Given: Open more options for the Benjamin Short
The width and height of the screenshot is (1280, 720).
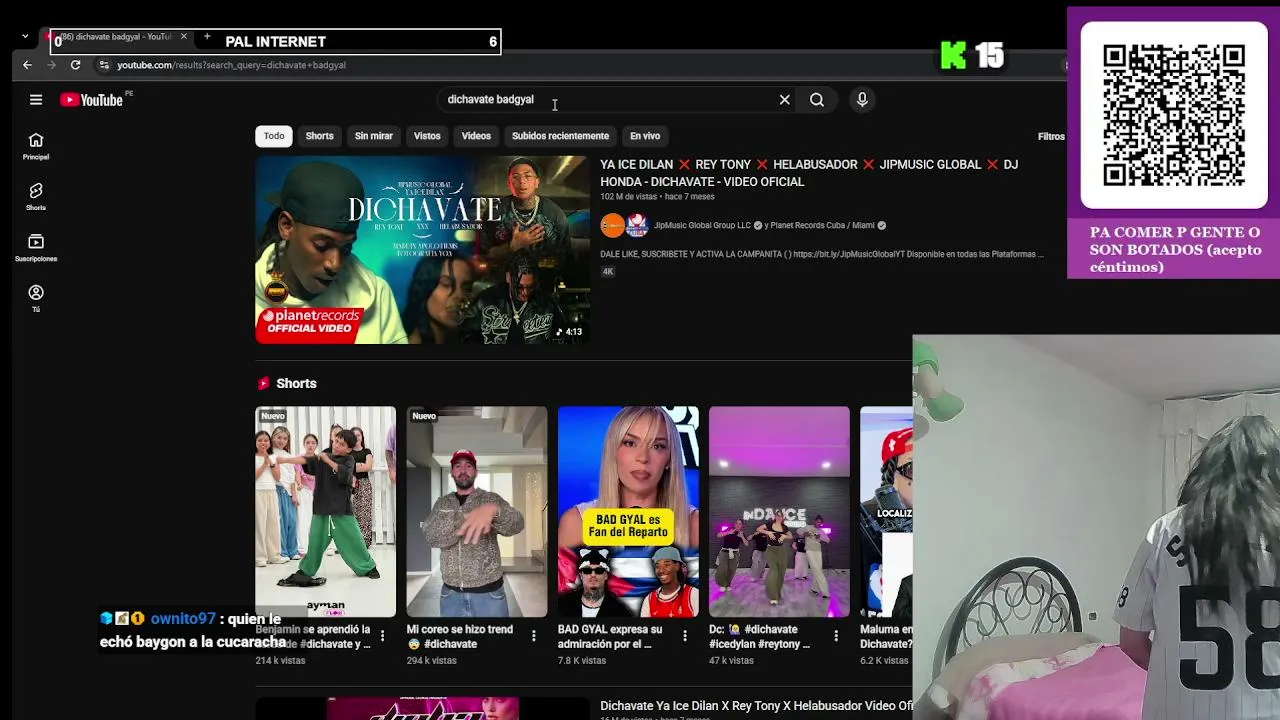Looking at the screenshot, I should point(382,636).
